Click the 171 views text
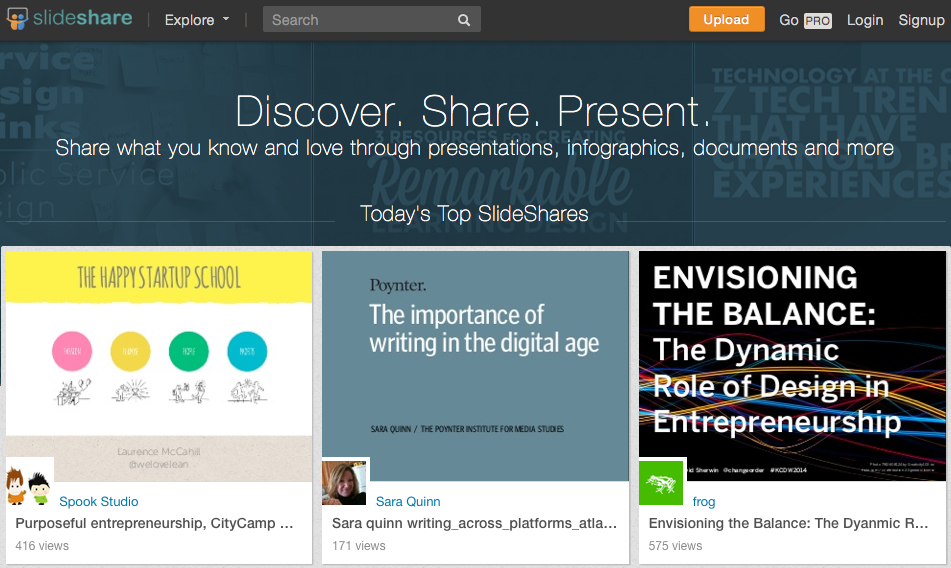The width and height of the screenshot is (951, 568). (x=358, y=546)
